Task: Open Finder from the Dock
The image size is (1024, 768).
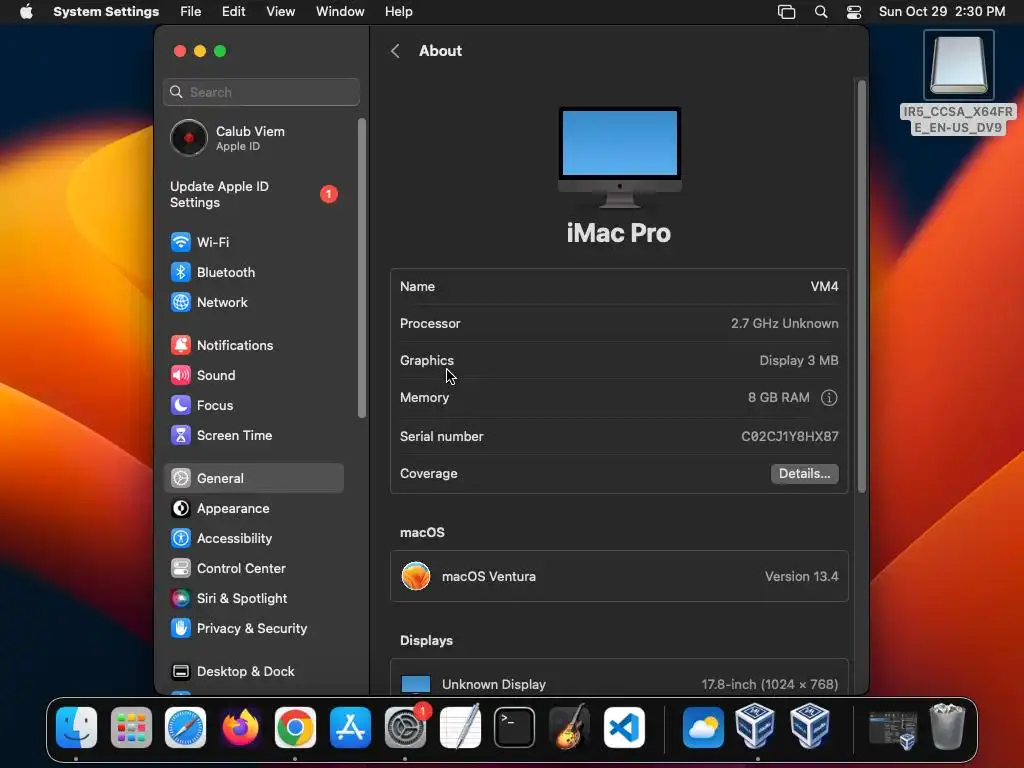Action: tap(76, 728)
